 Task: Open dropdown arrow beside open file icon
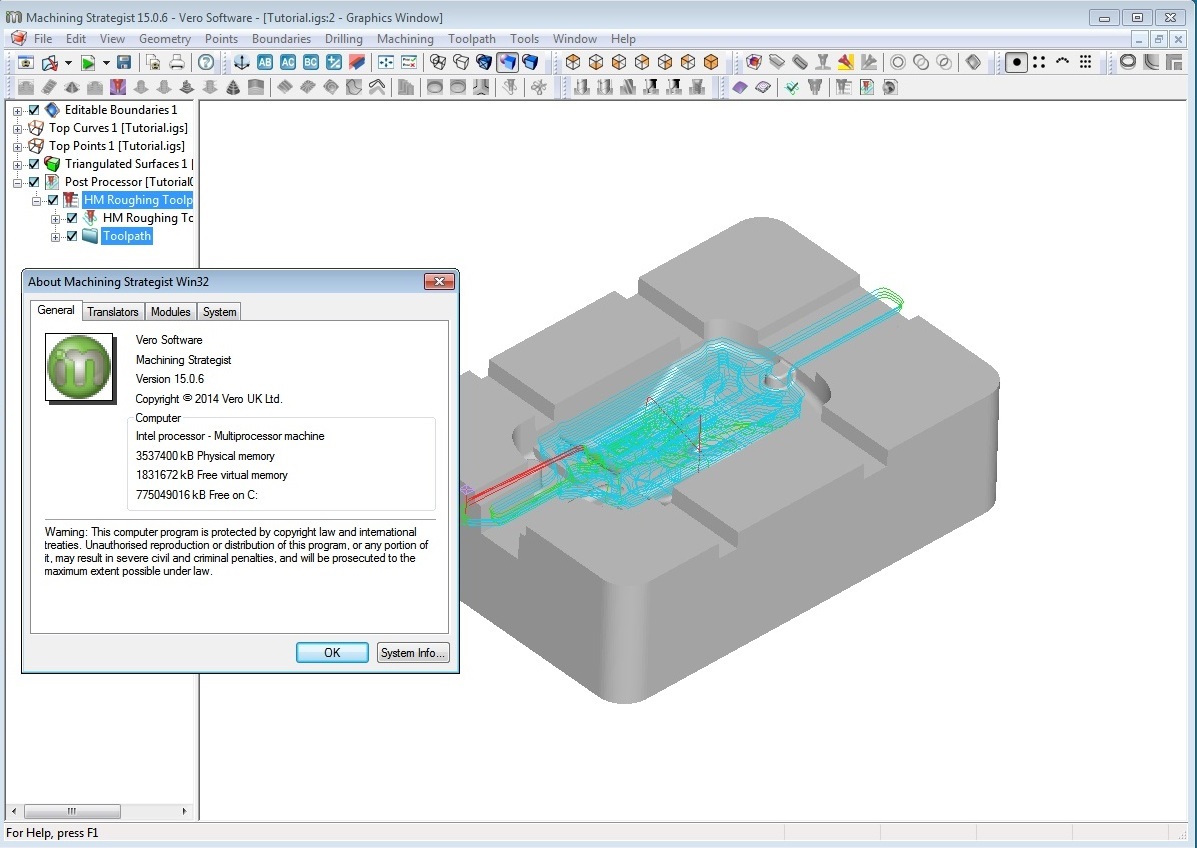68,63
